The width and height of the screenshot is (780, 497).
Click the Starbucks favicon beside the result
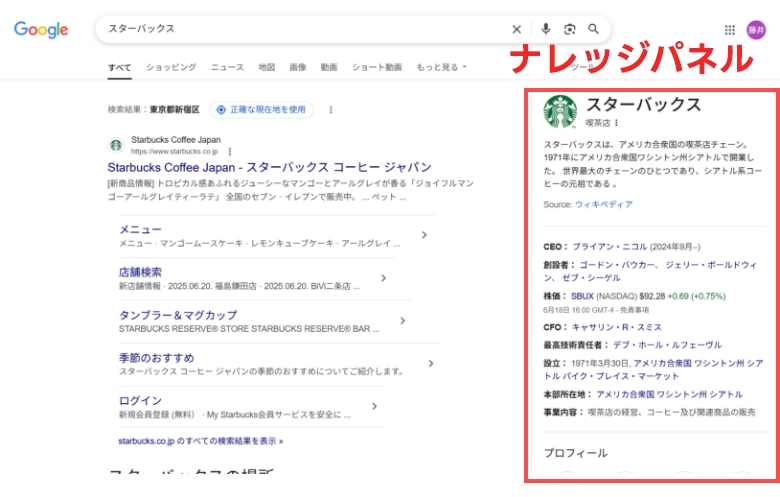116,145
